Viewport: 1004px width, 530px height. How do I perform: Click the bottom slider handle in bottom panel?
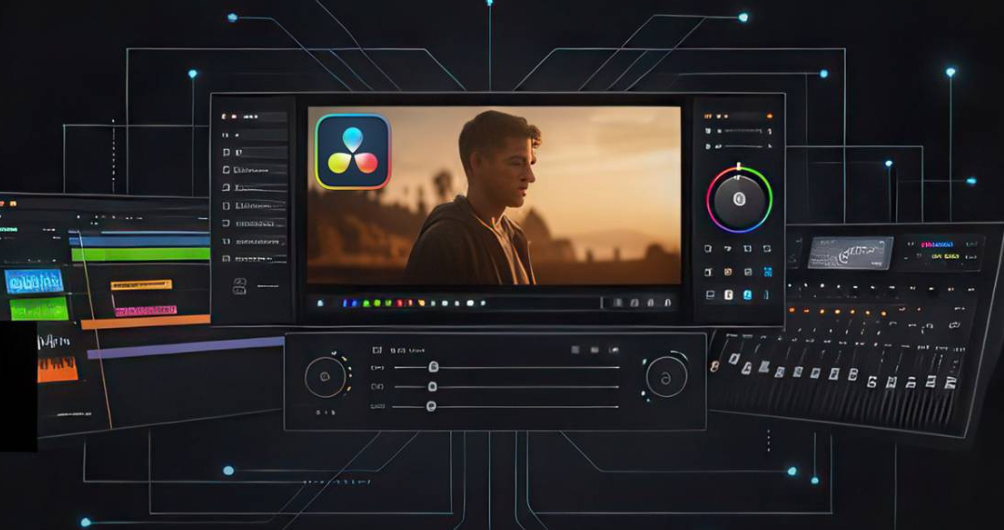point(431,406)
